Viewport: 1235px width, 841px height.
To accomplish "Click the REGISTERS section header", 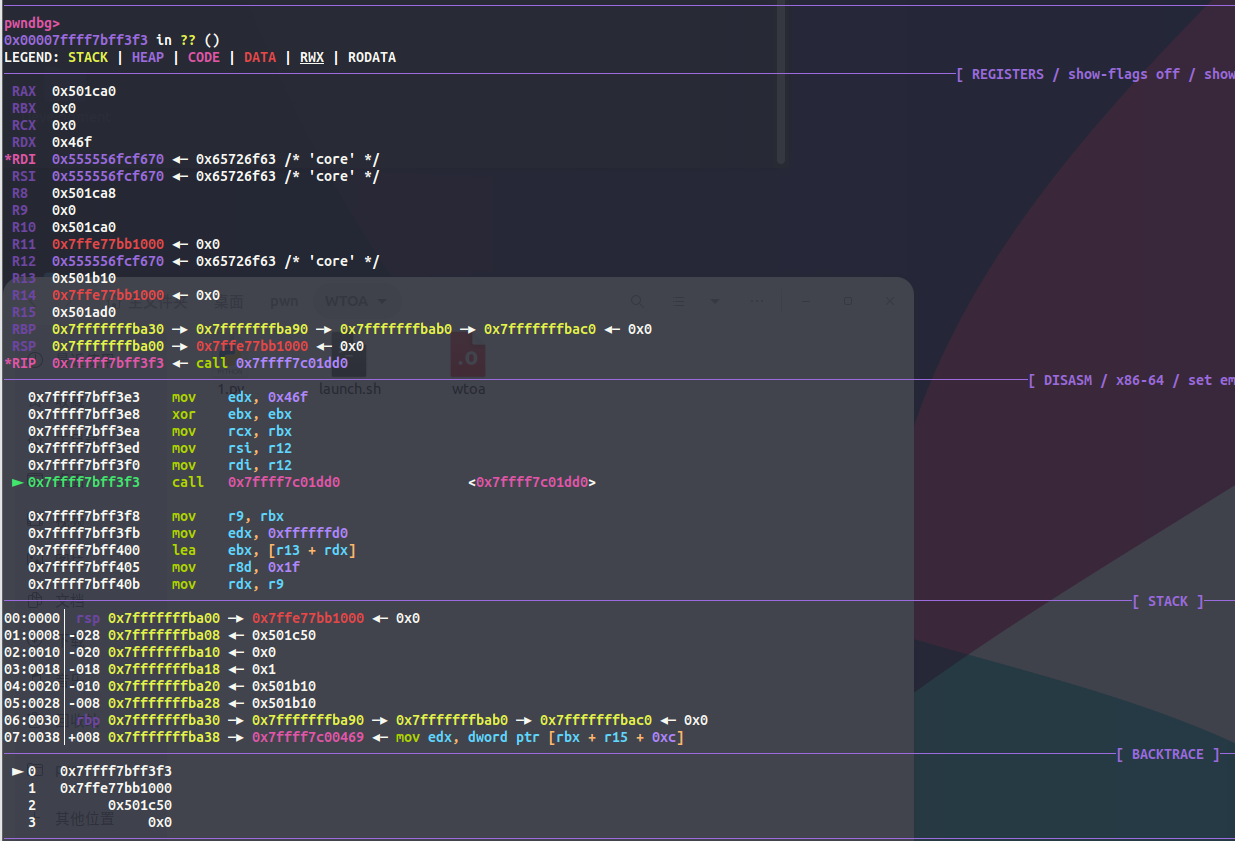I will pyautogui.click(x=1007, y=74).
